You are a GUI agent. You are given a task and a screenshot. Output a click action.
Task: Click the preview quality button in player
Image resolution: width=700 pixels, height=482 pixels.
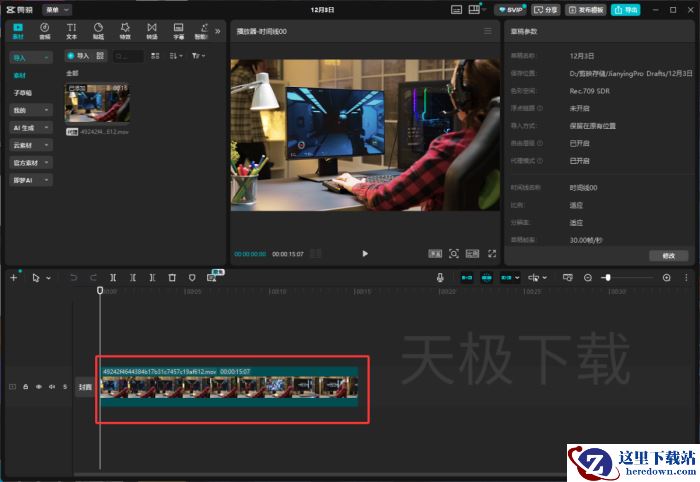click(x=435, y=253)
